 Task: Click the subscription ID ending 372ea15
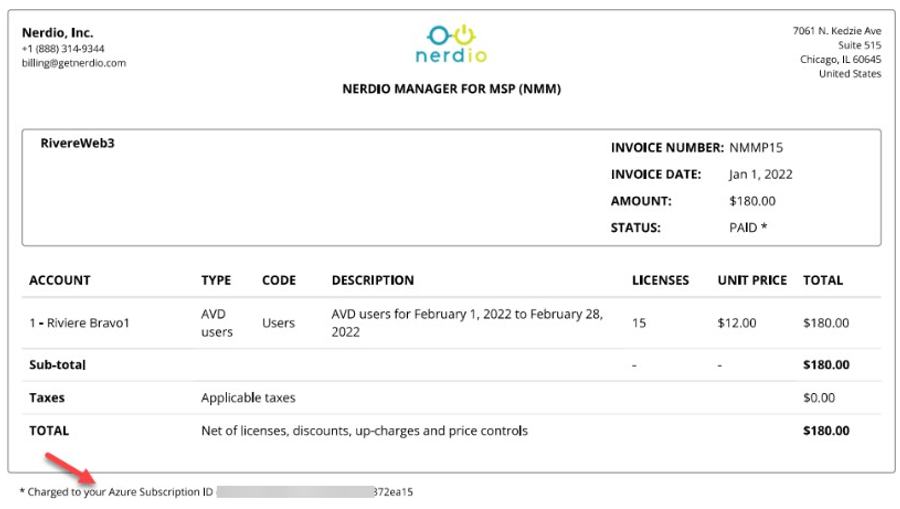coord(393,492)
